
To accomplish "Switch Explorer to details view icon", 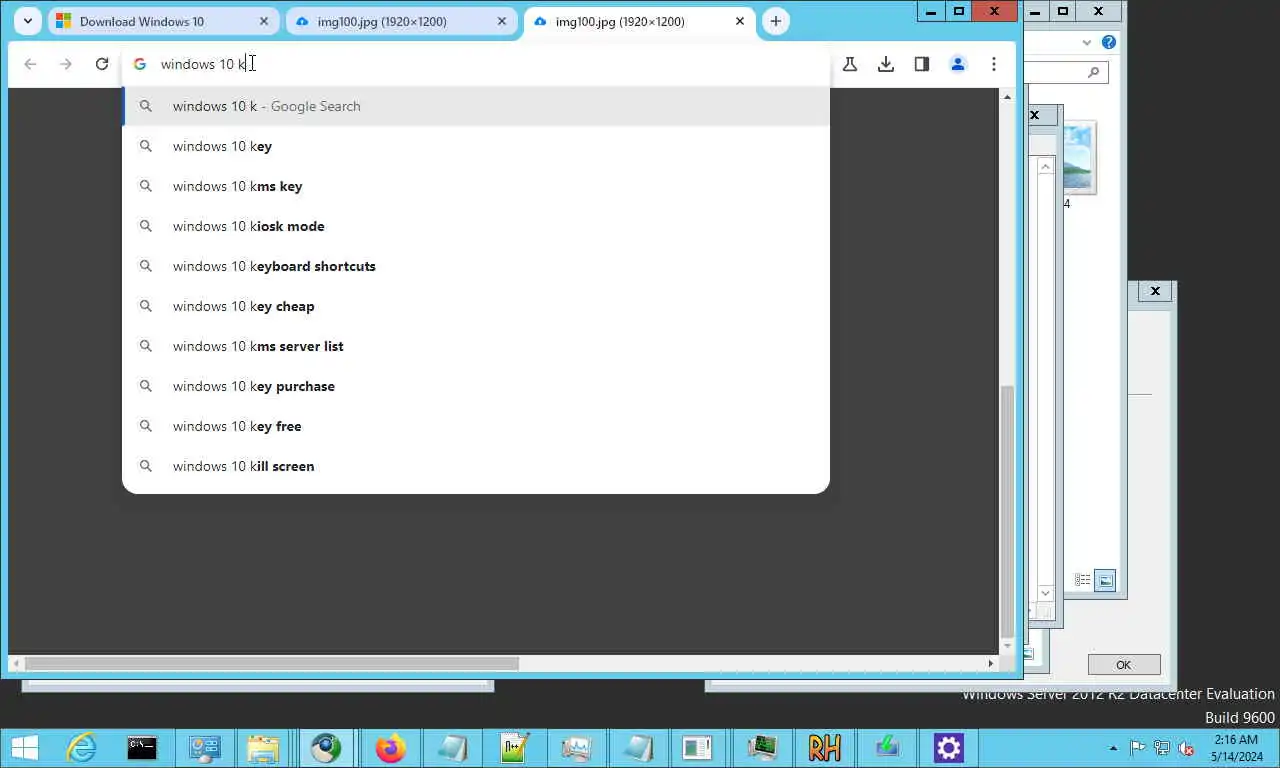I will pos(1082,580).
